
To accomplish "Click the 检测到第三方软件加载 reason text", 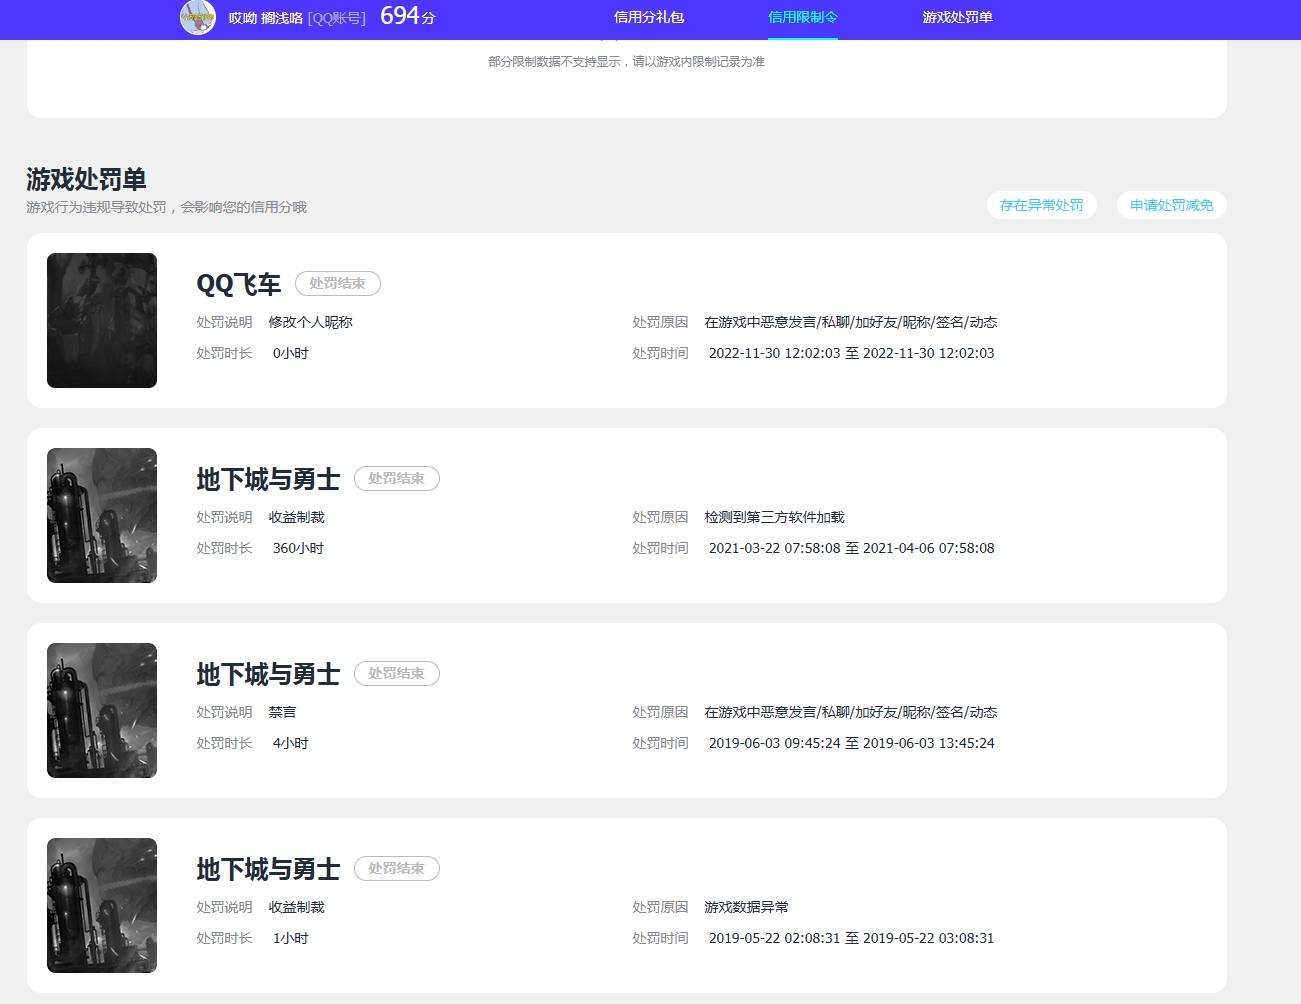I will point(774,517).
